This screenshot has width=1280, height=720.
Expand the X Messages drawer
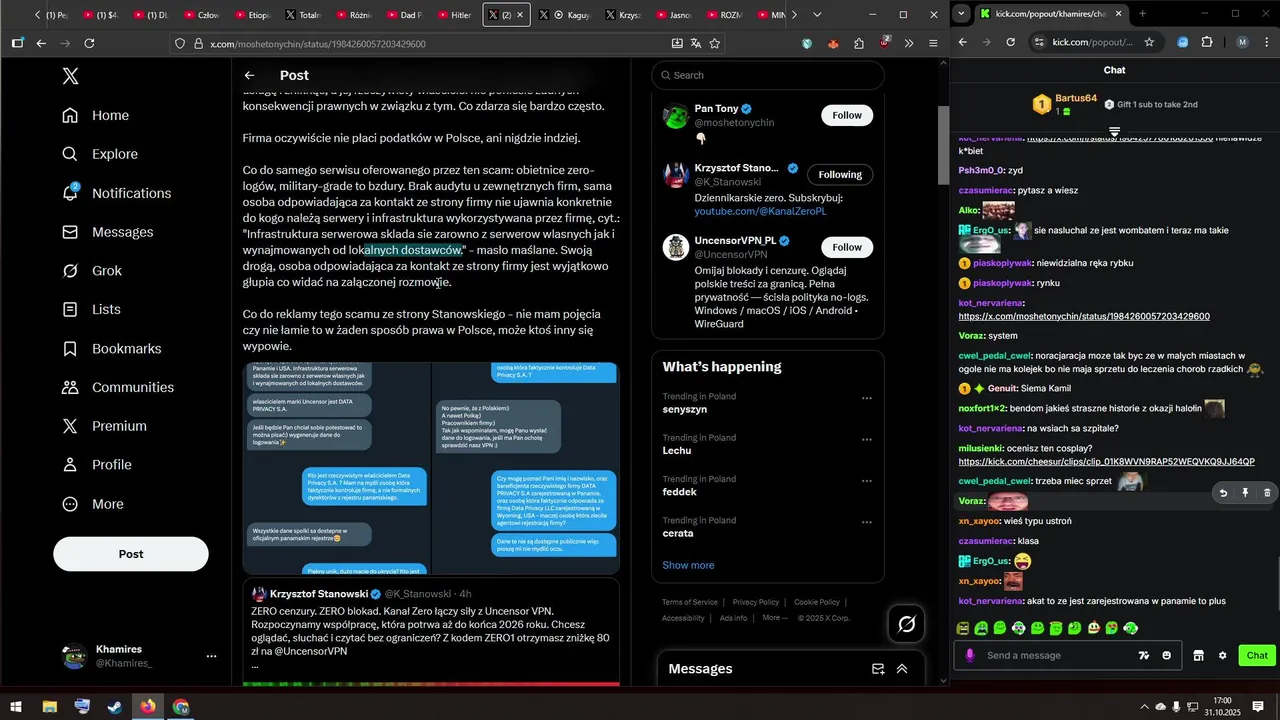tap(902, 669)
